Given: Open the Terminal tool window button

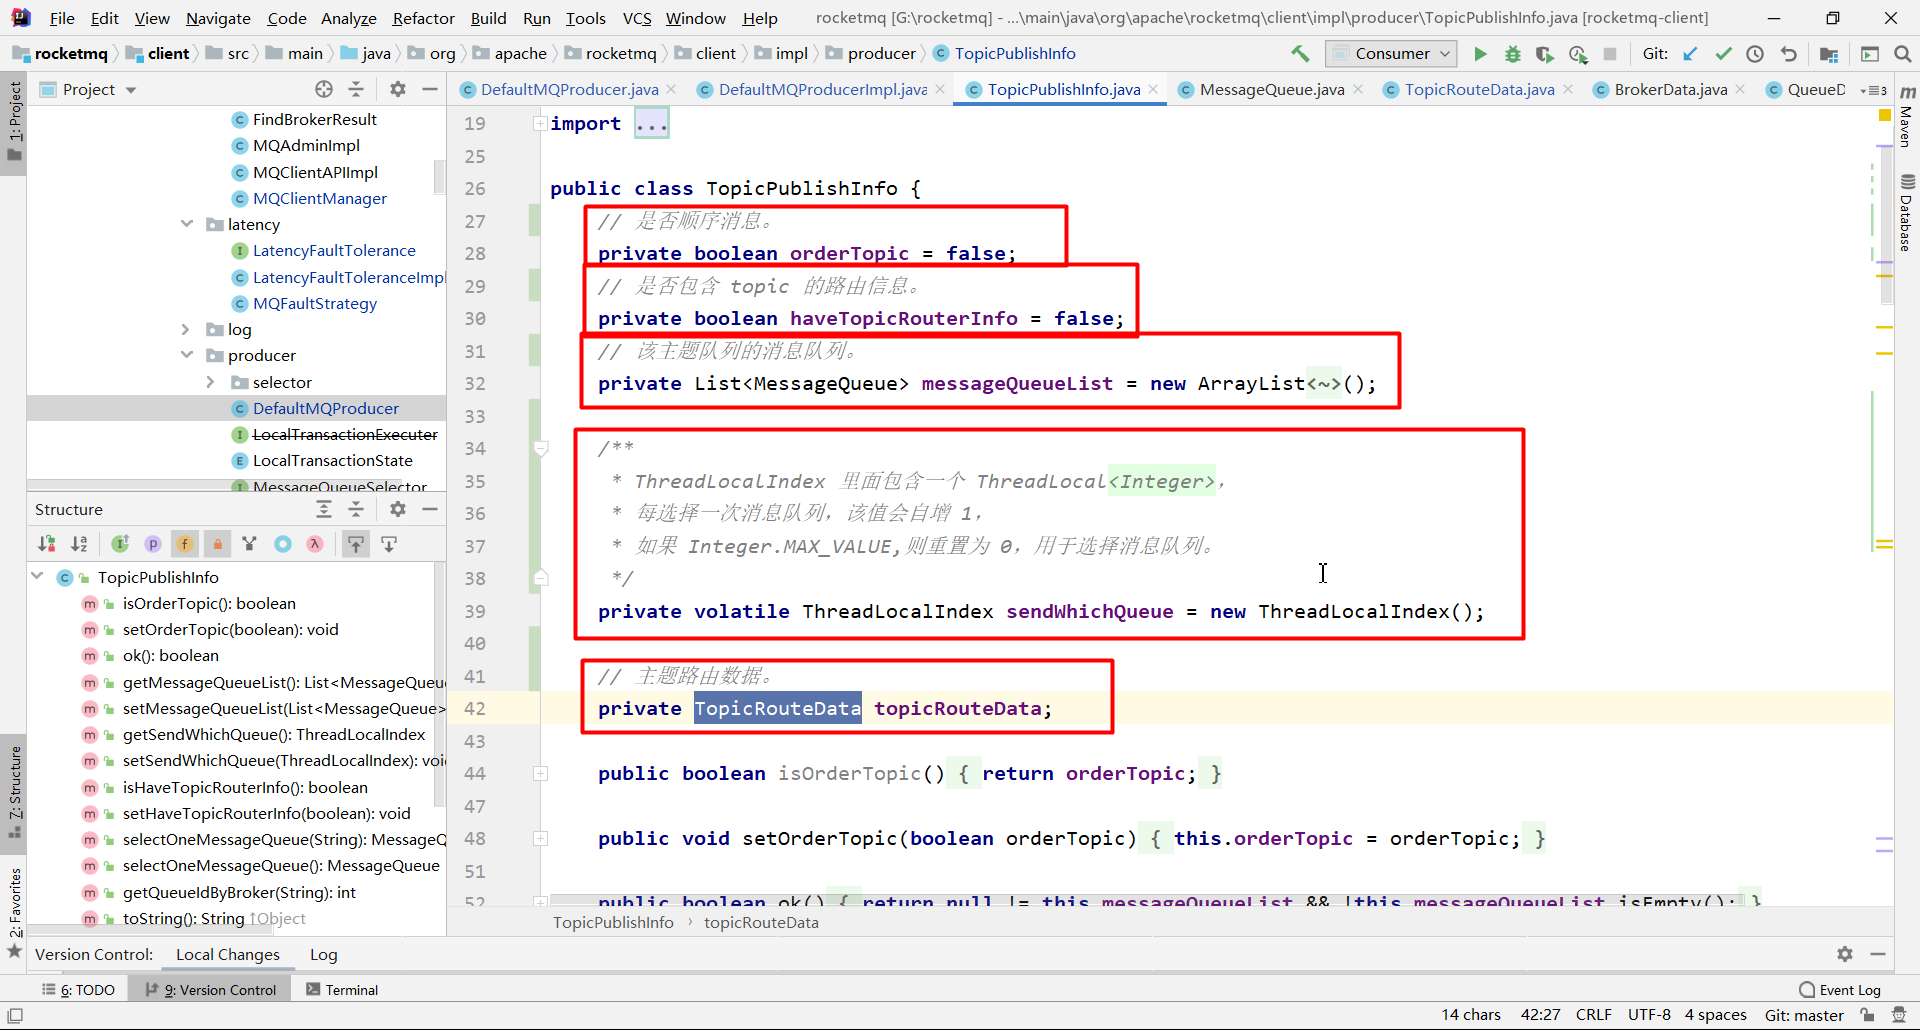Looking at the screenshot, I should pyautogui.click(x=342, y=990).
